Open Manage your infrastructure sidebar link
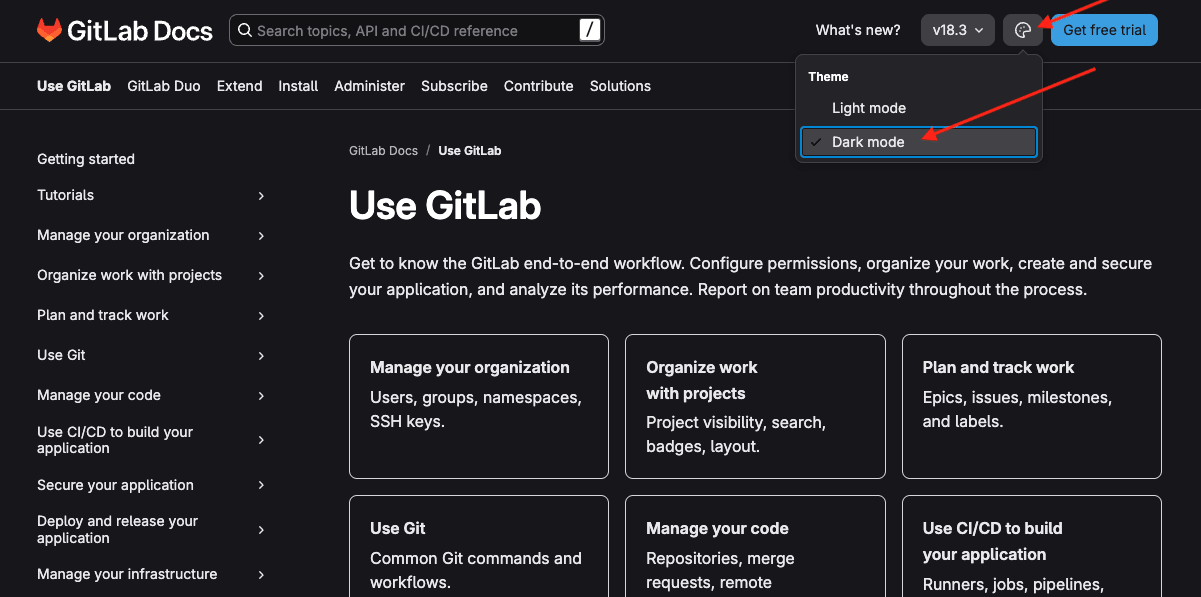 [127, 574]
